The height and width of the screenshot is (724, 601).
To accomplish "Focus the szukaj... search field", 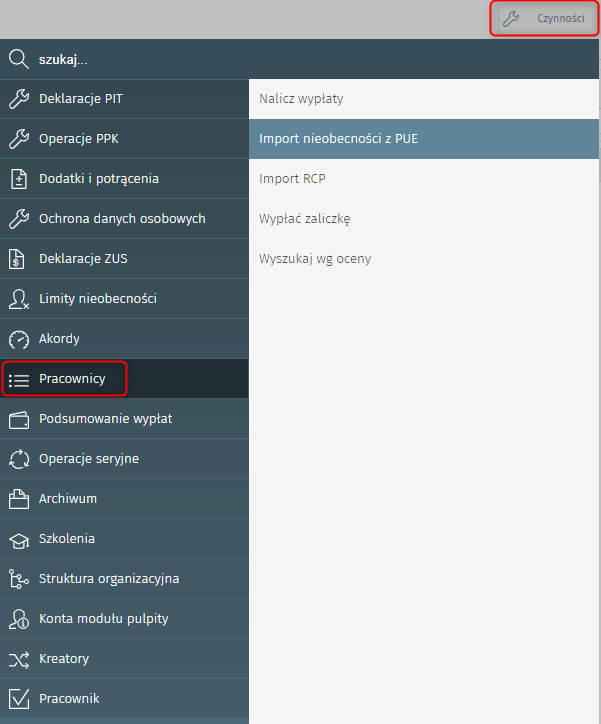I will point(150,60).
